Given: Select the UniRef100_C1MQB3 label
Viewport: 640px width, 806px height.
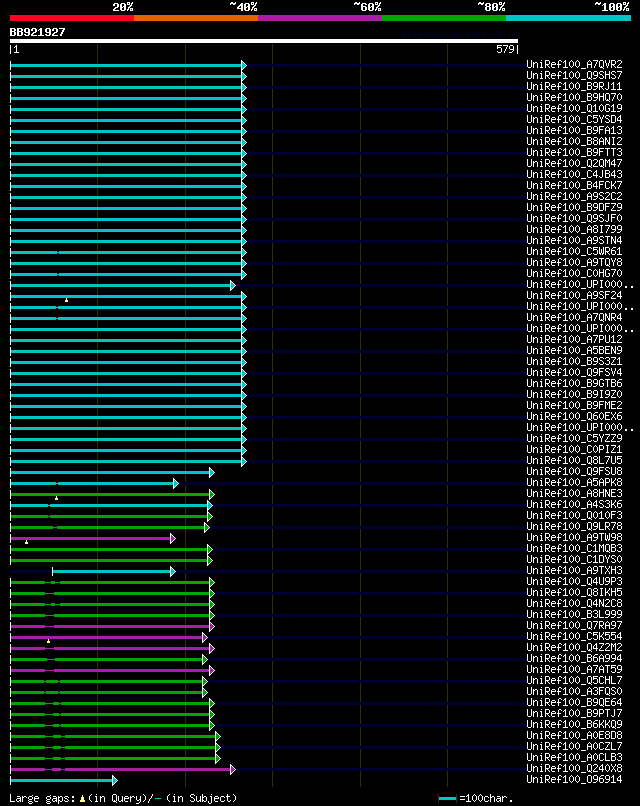Looking at the screenshot, I should click(574, 548).
